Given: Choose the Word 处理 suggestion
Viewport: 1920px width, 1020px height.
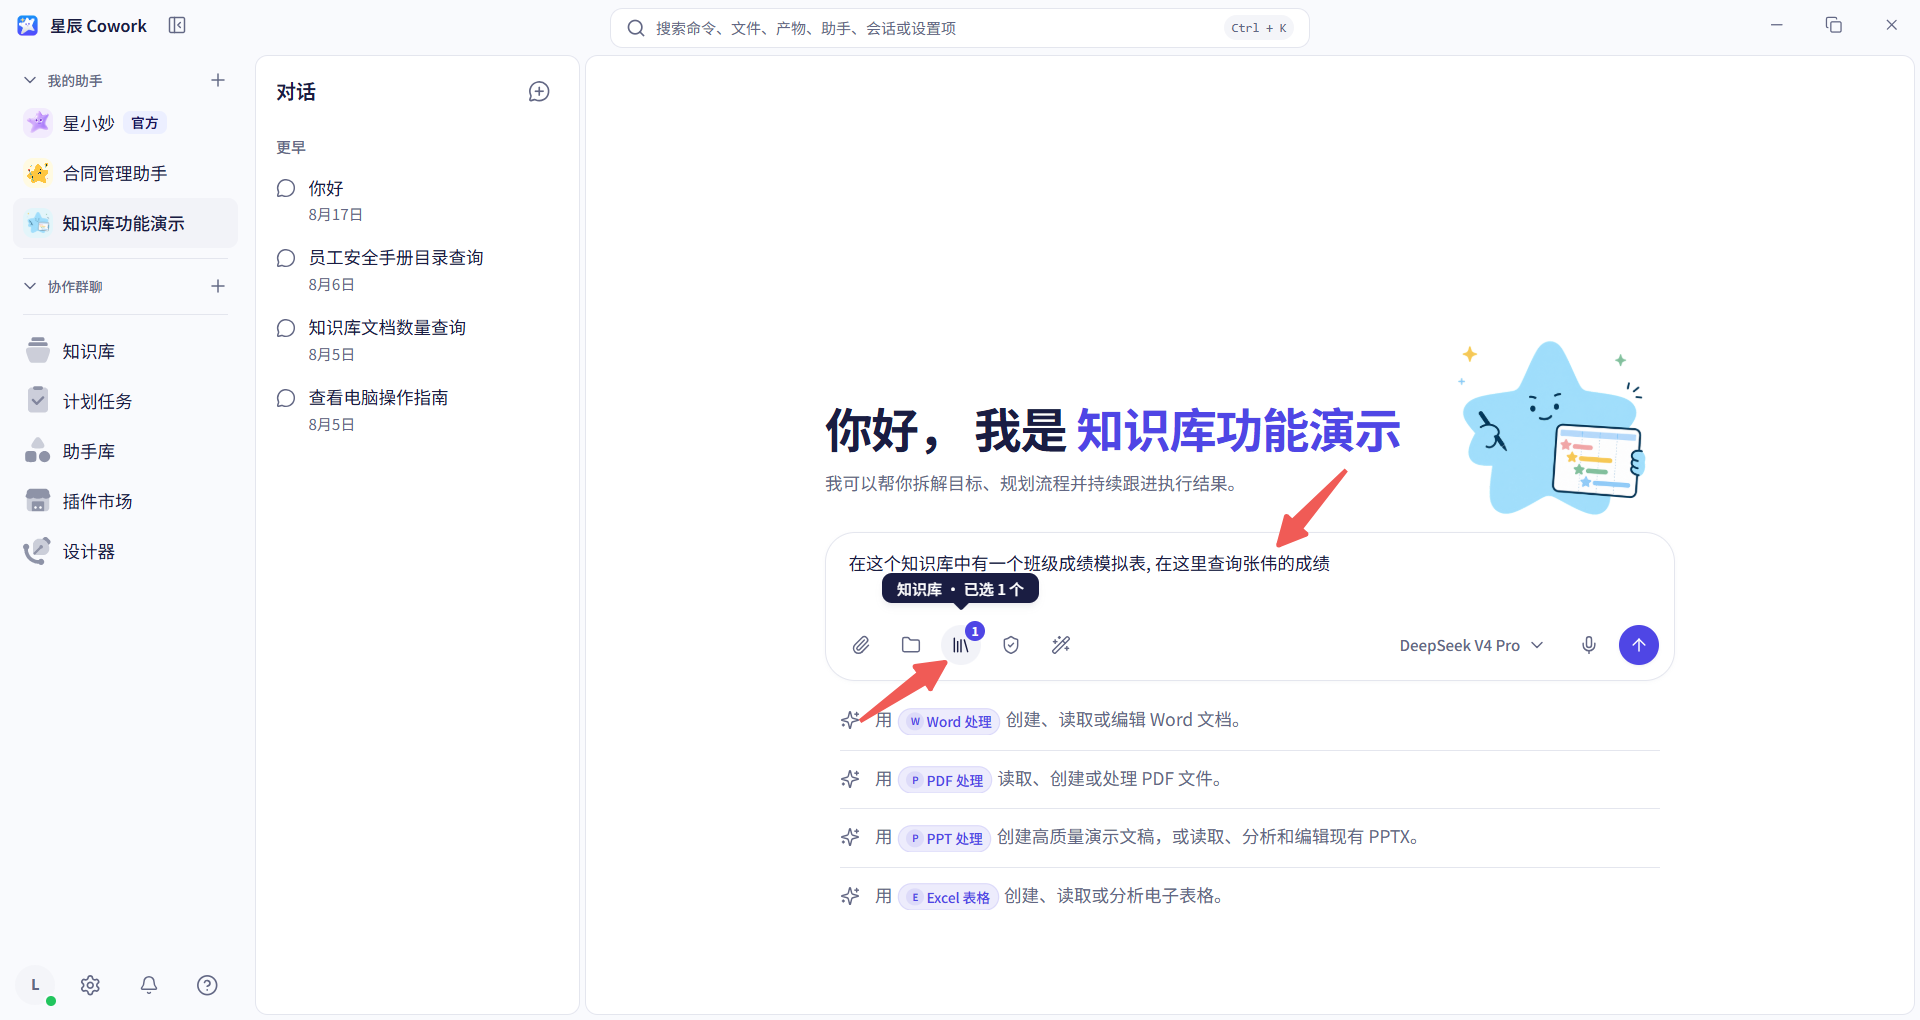Looking at the screenshot, I should click(x=949, y=721).
